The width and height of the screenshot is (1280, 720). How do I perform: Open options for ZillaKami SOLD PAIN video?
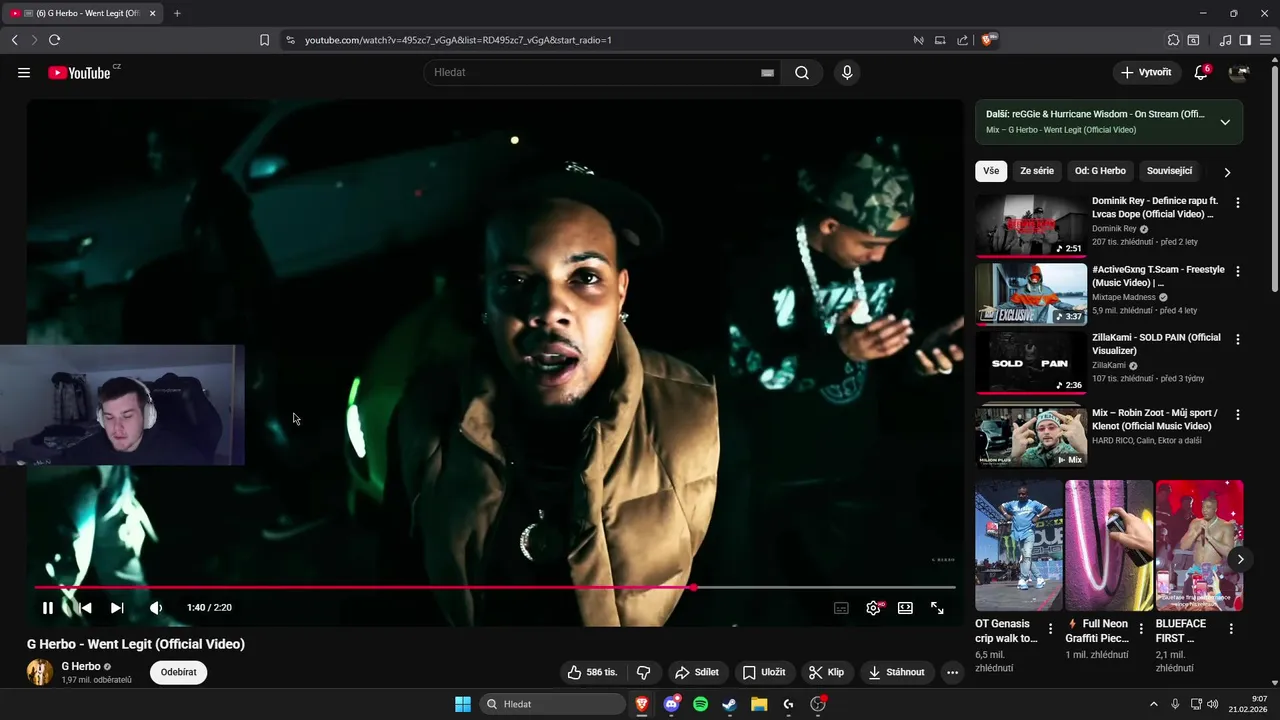[1238, 339]
